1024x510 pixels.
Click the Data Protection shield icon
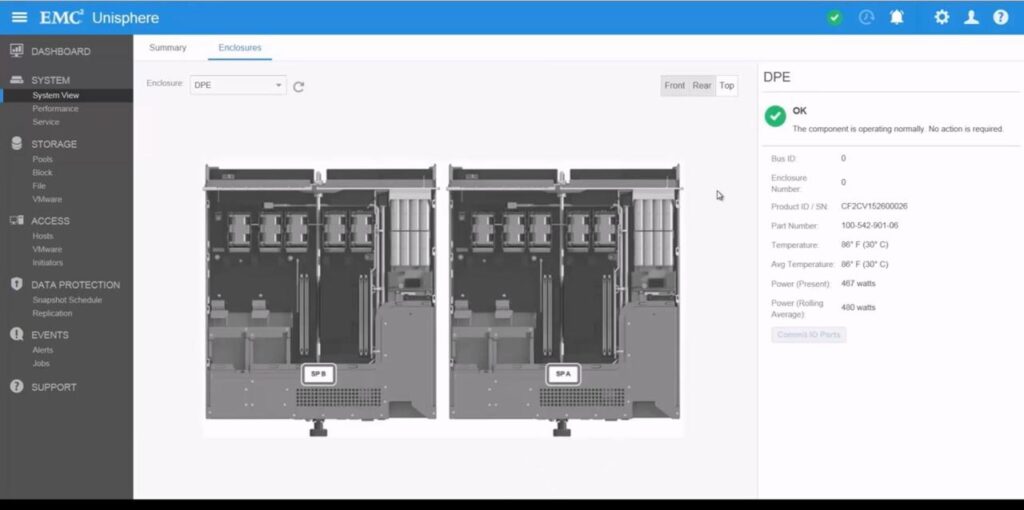(17, 284)
